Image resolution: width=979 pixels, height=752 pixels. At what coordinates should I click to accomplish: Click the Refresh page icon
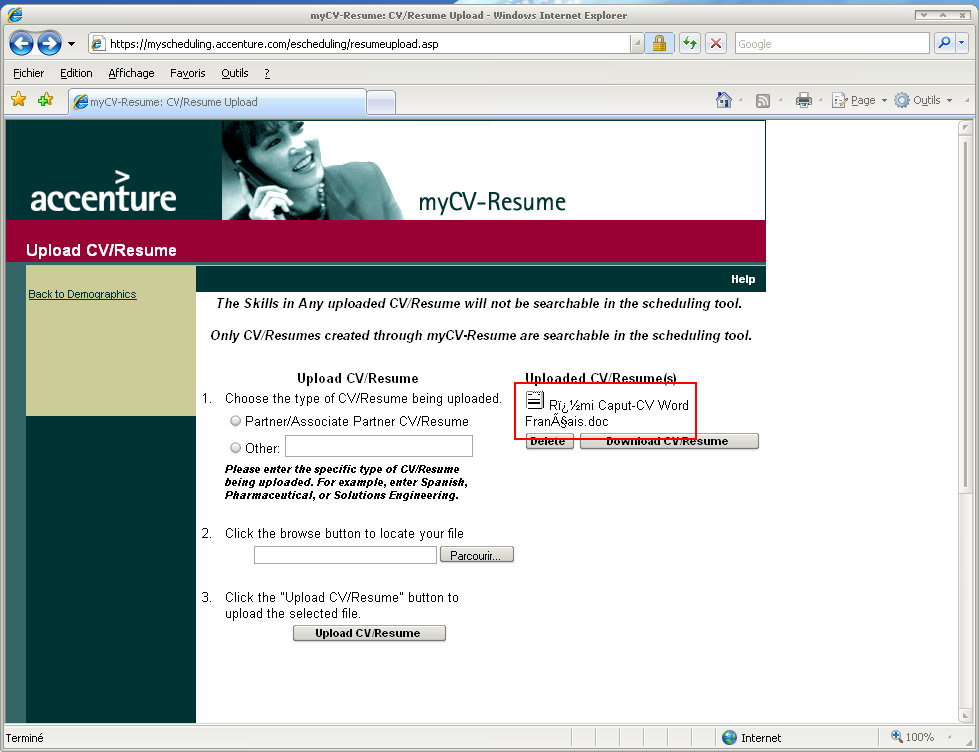click(689, 44)
